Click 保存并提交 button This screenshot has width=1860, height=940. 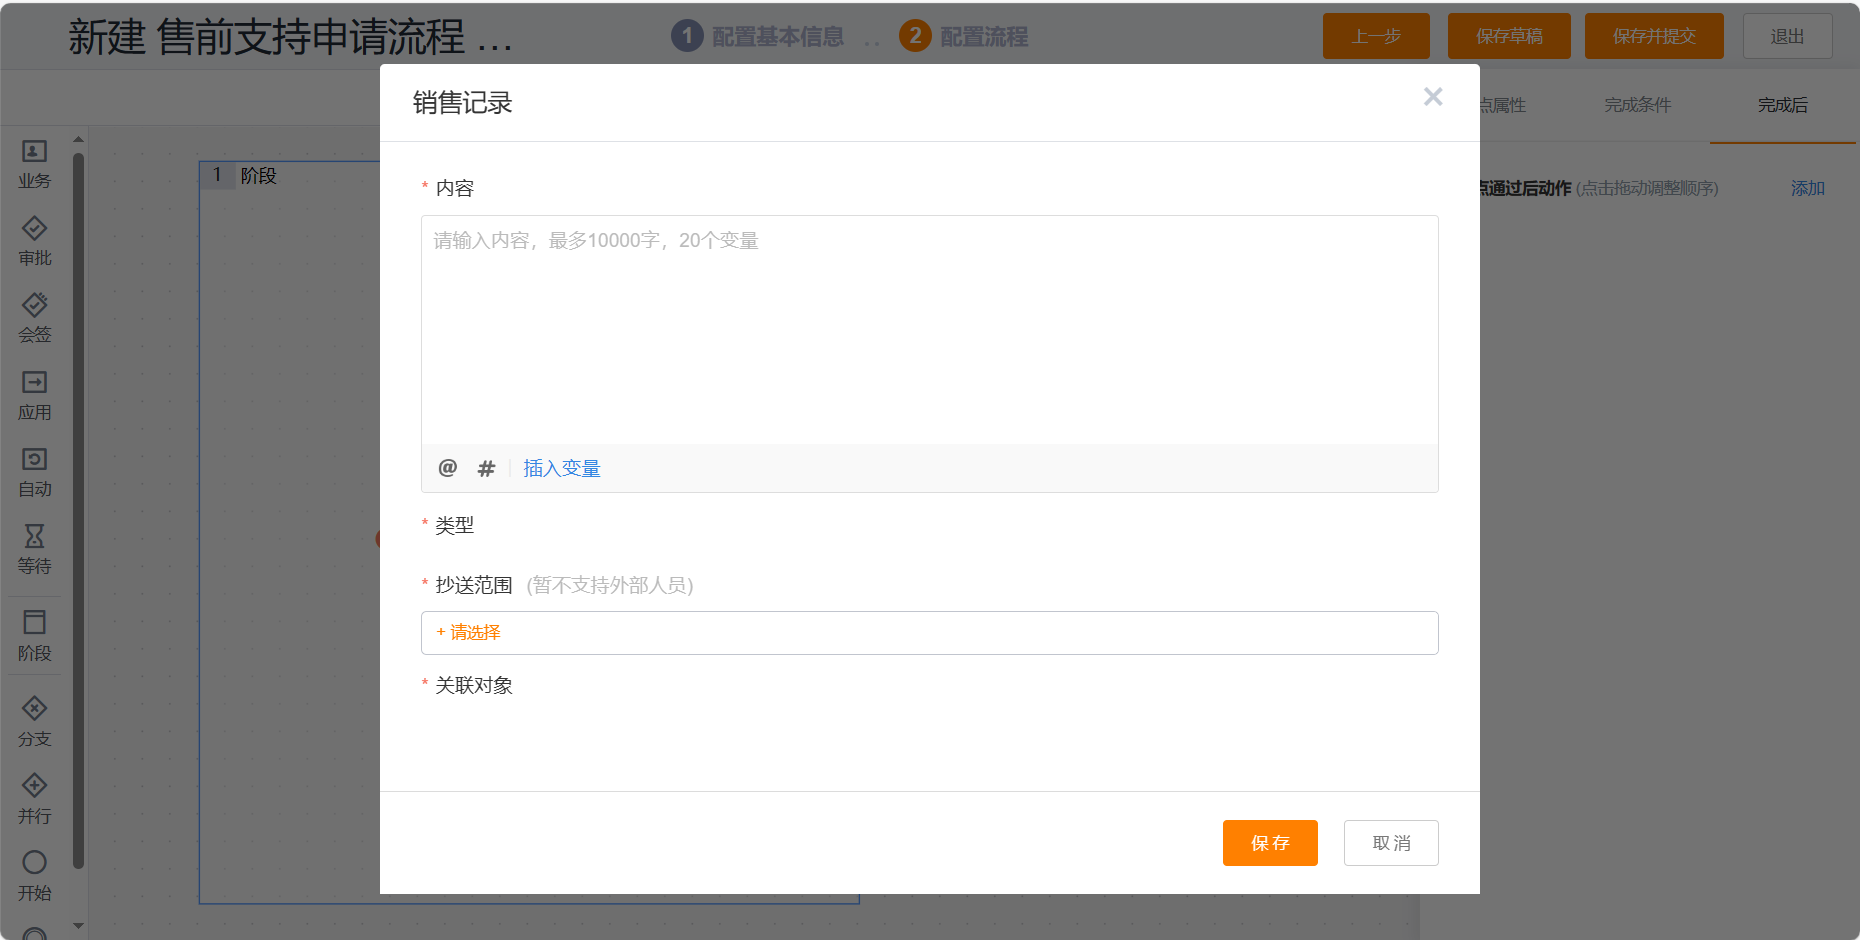1654,36
